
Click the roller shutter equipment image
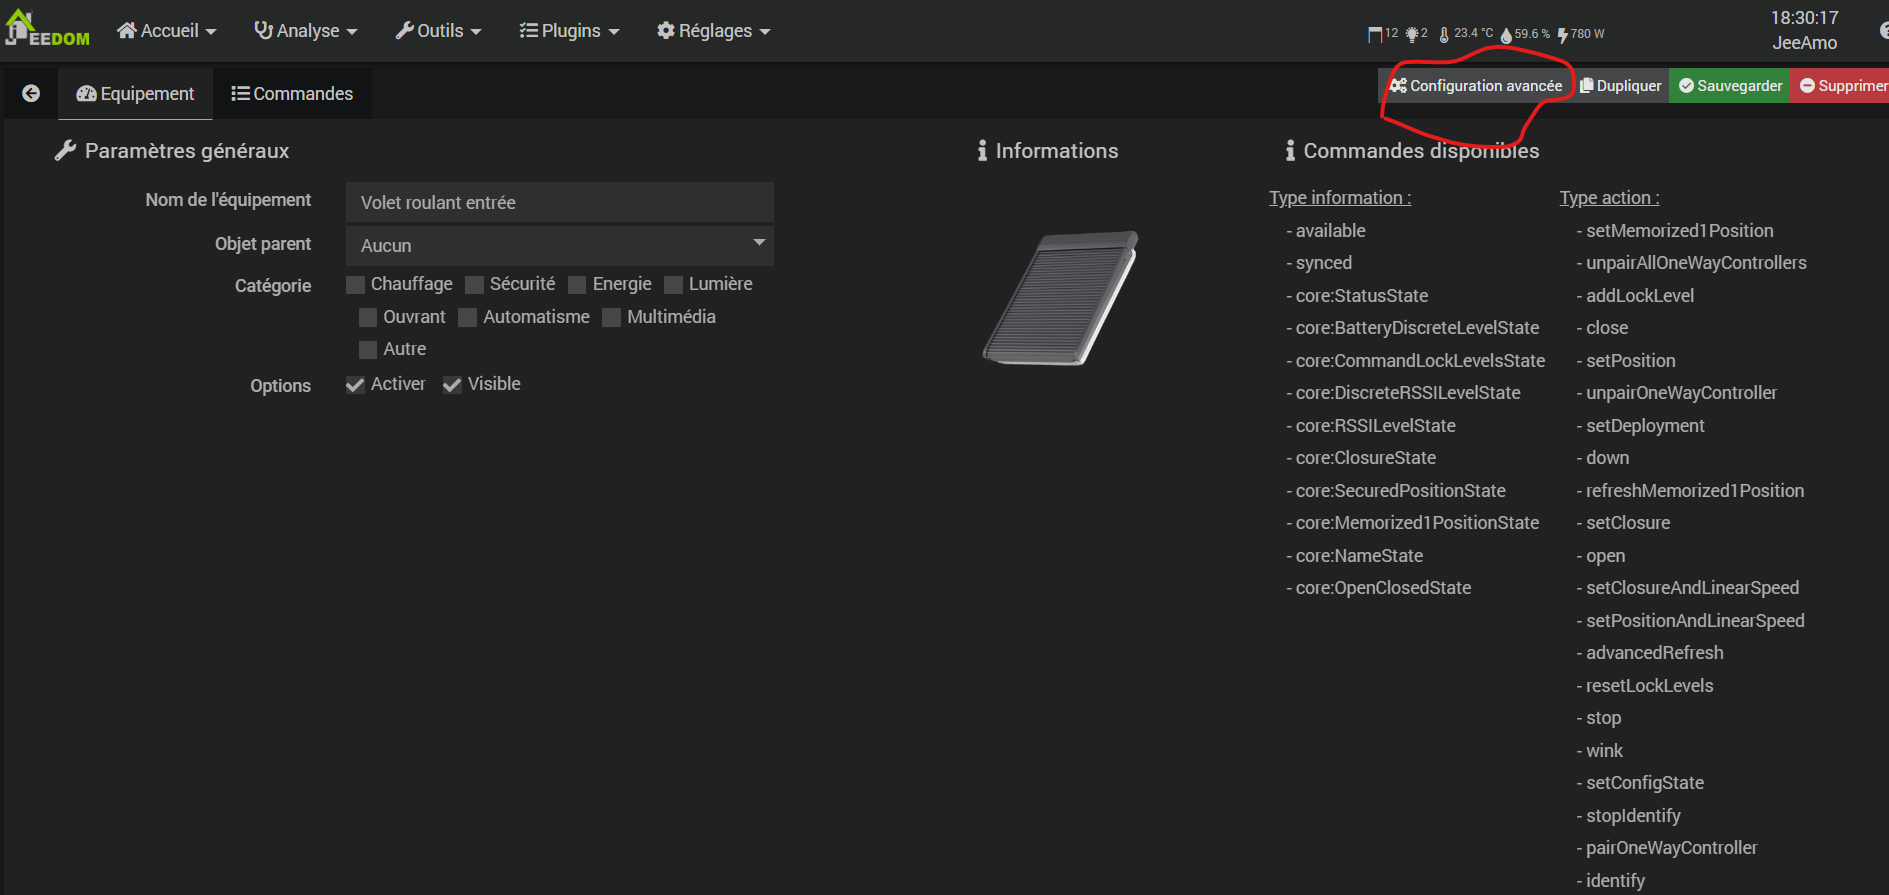[x=1061, y=298]
